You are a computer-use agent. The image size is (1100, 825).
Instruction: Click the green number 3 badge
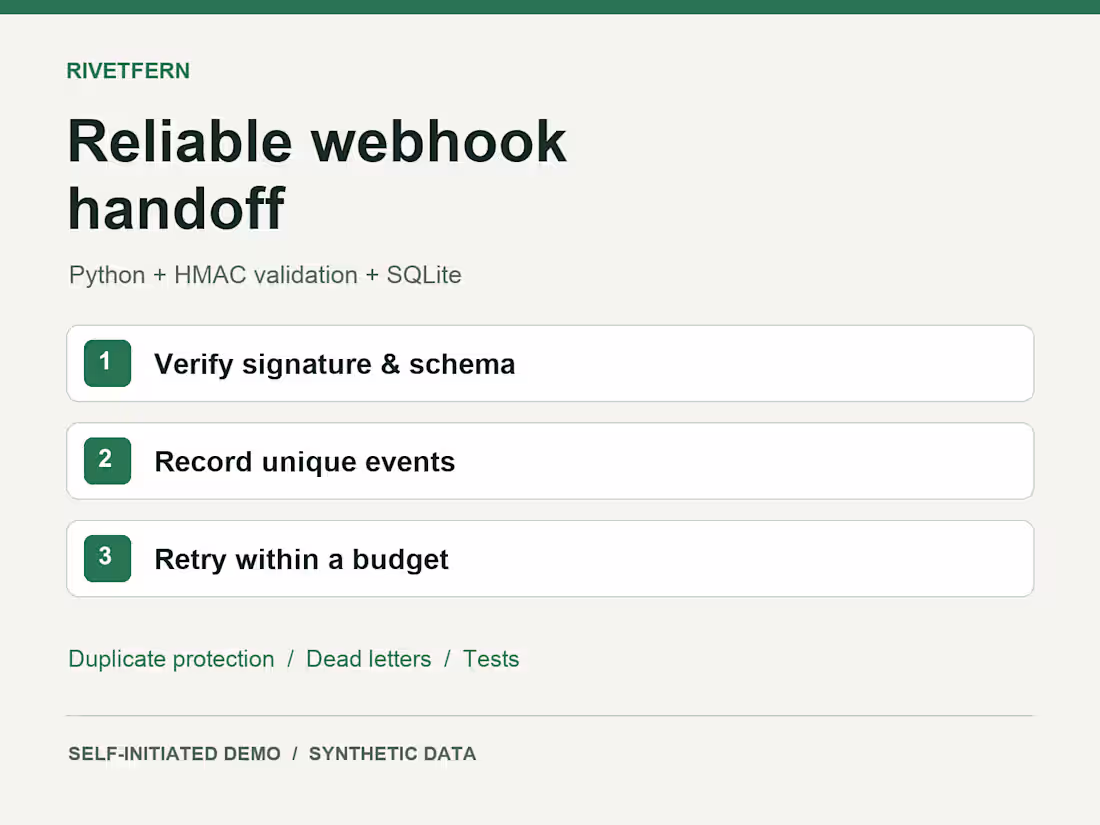[107, 558]
